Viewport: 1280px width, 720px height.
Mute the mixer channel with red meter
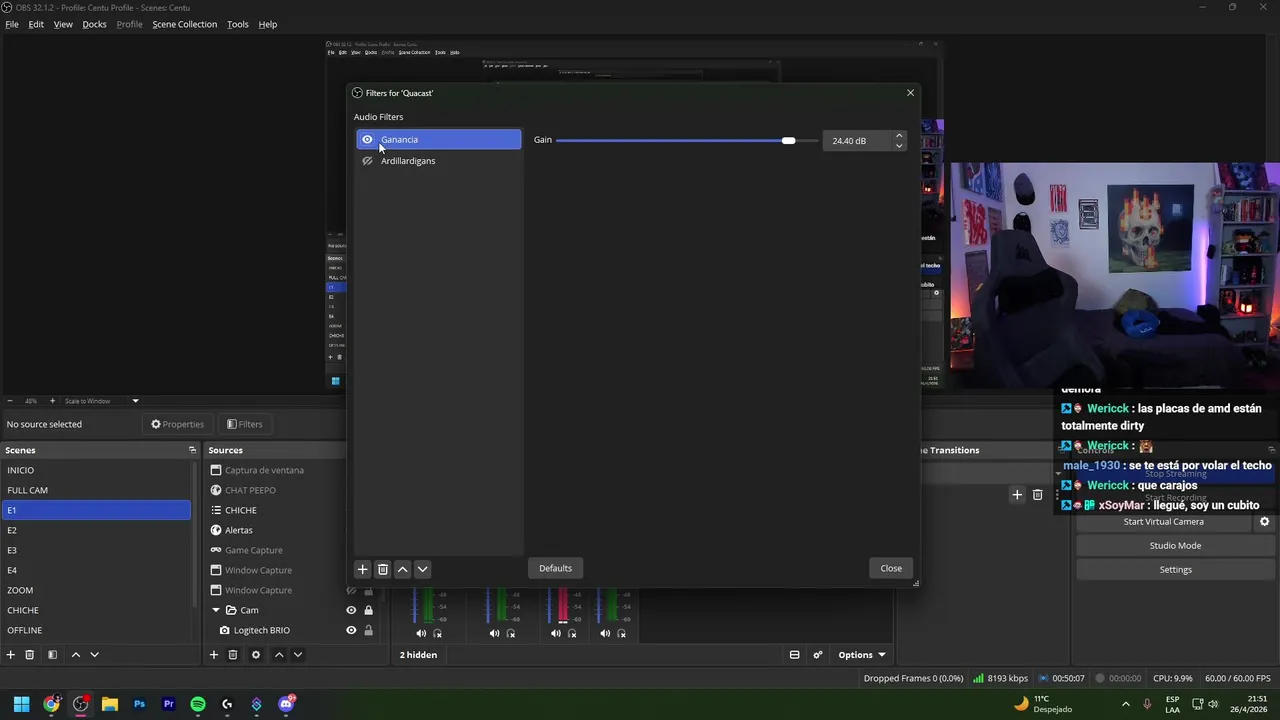(555, 633)
